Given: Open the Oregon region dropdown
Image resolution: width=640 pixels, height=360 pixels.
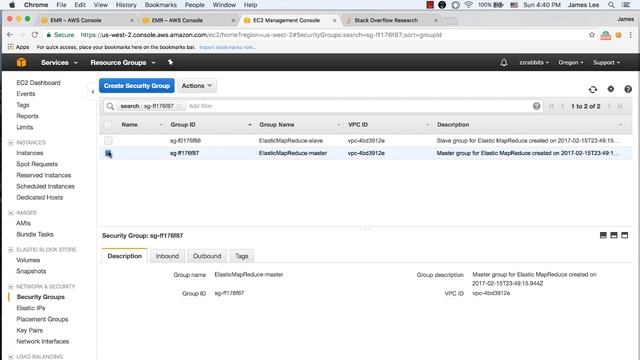Looking at the screenshot, I should (571, 62).
